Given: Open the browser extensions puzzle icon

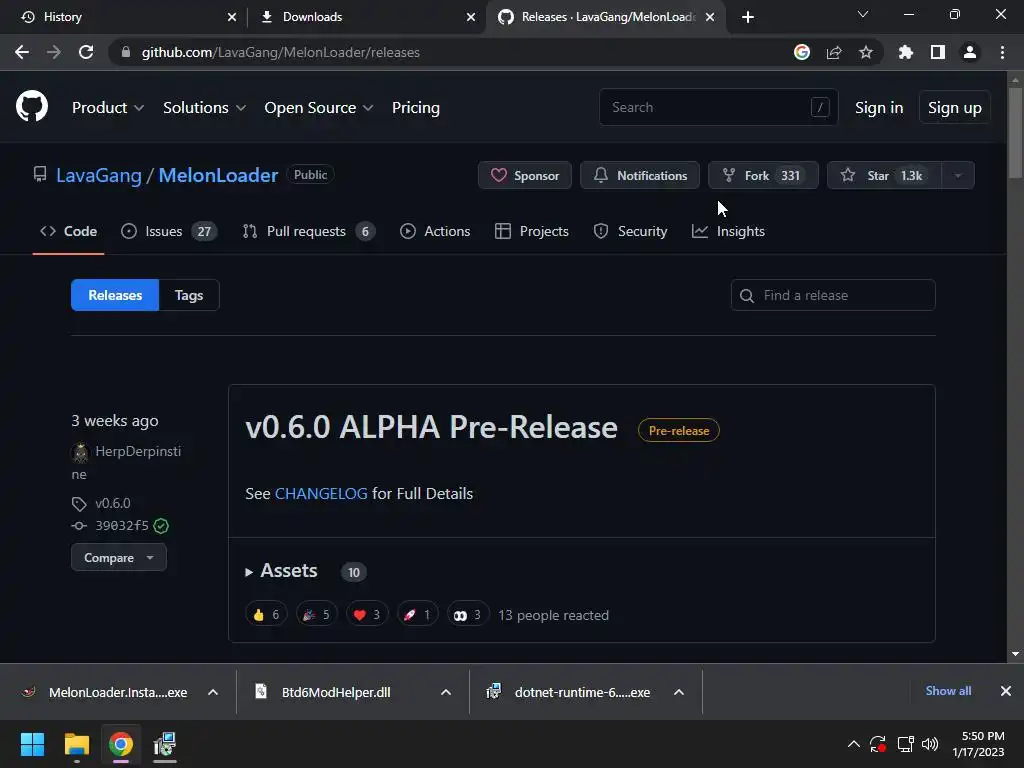Looking at the screenshot, I should 906,52.
